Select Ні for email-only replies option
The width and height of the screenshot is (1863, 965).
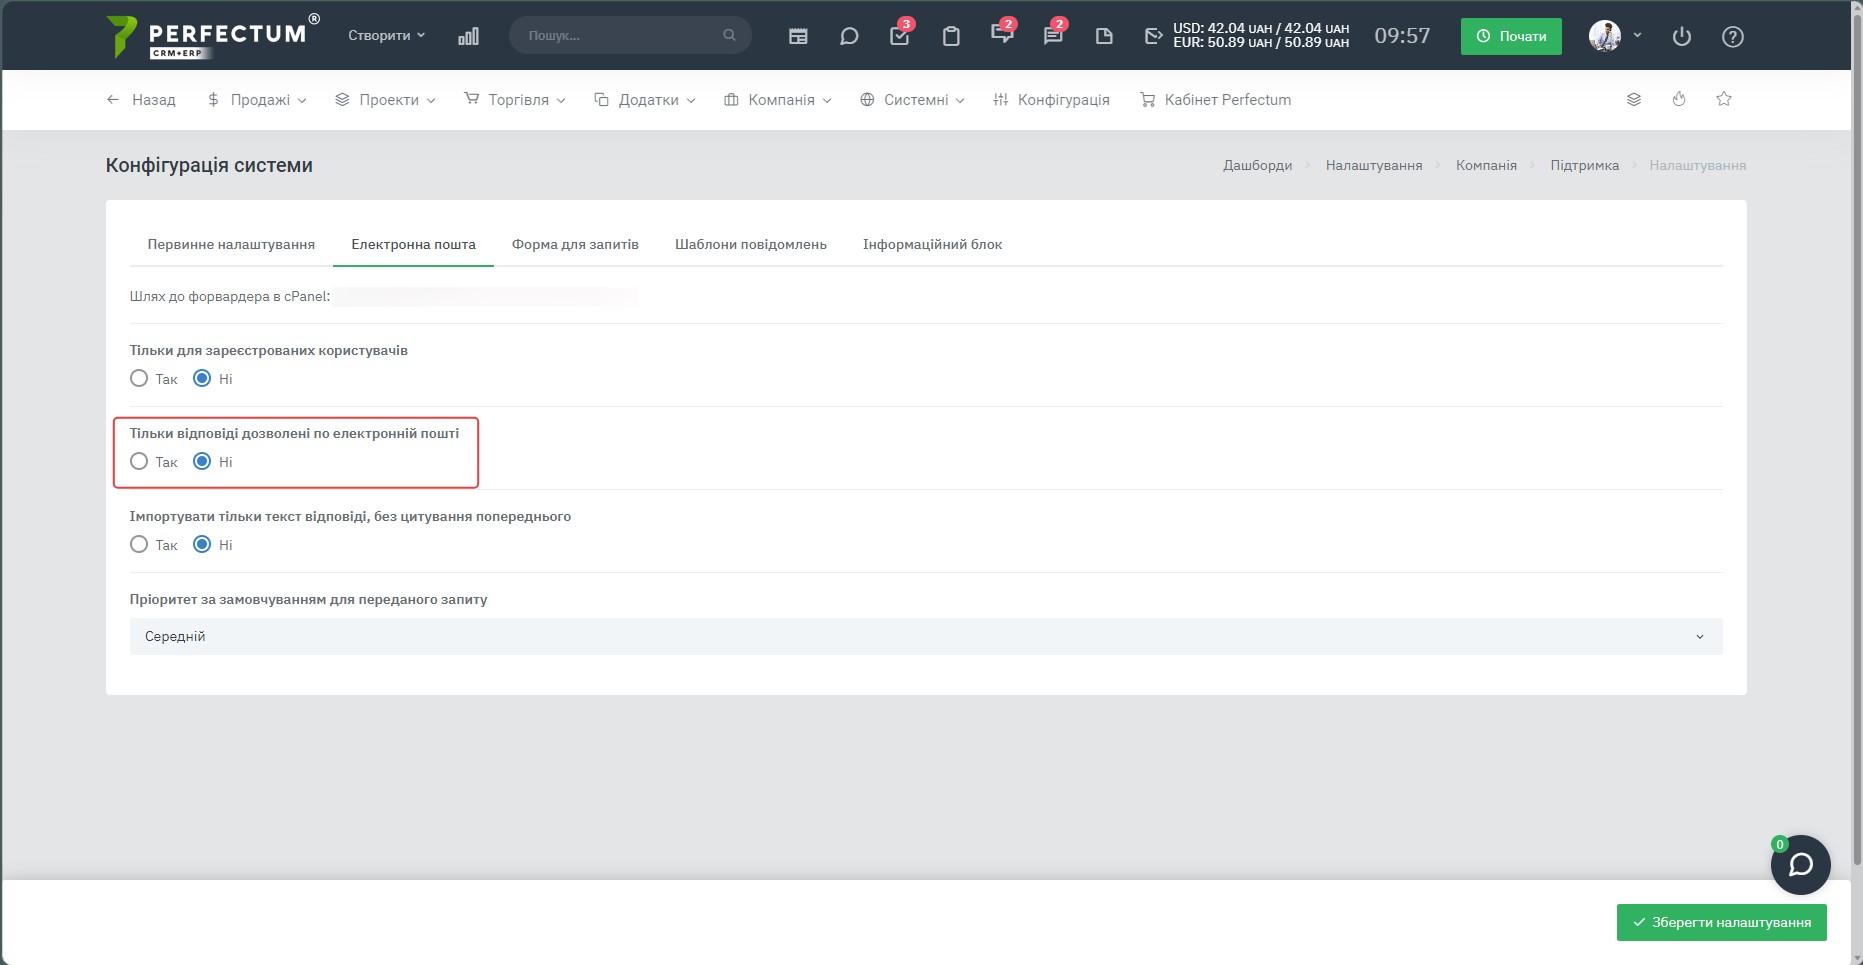(x=202, y=461)
